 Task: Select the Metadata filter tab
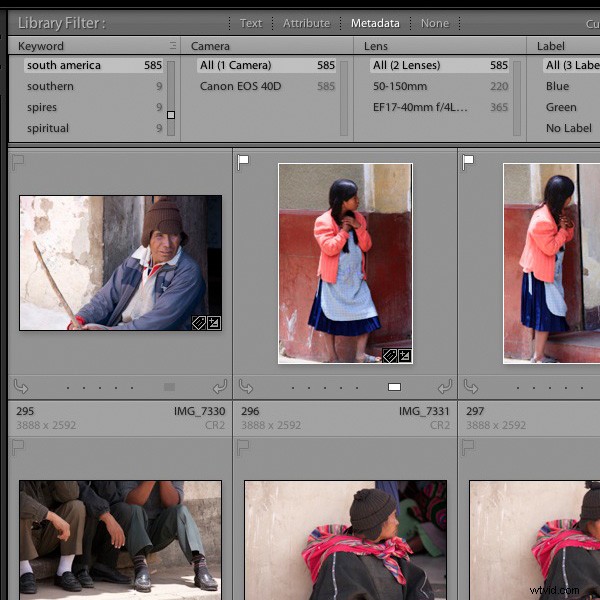coord(375,23)
